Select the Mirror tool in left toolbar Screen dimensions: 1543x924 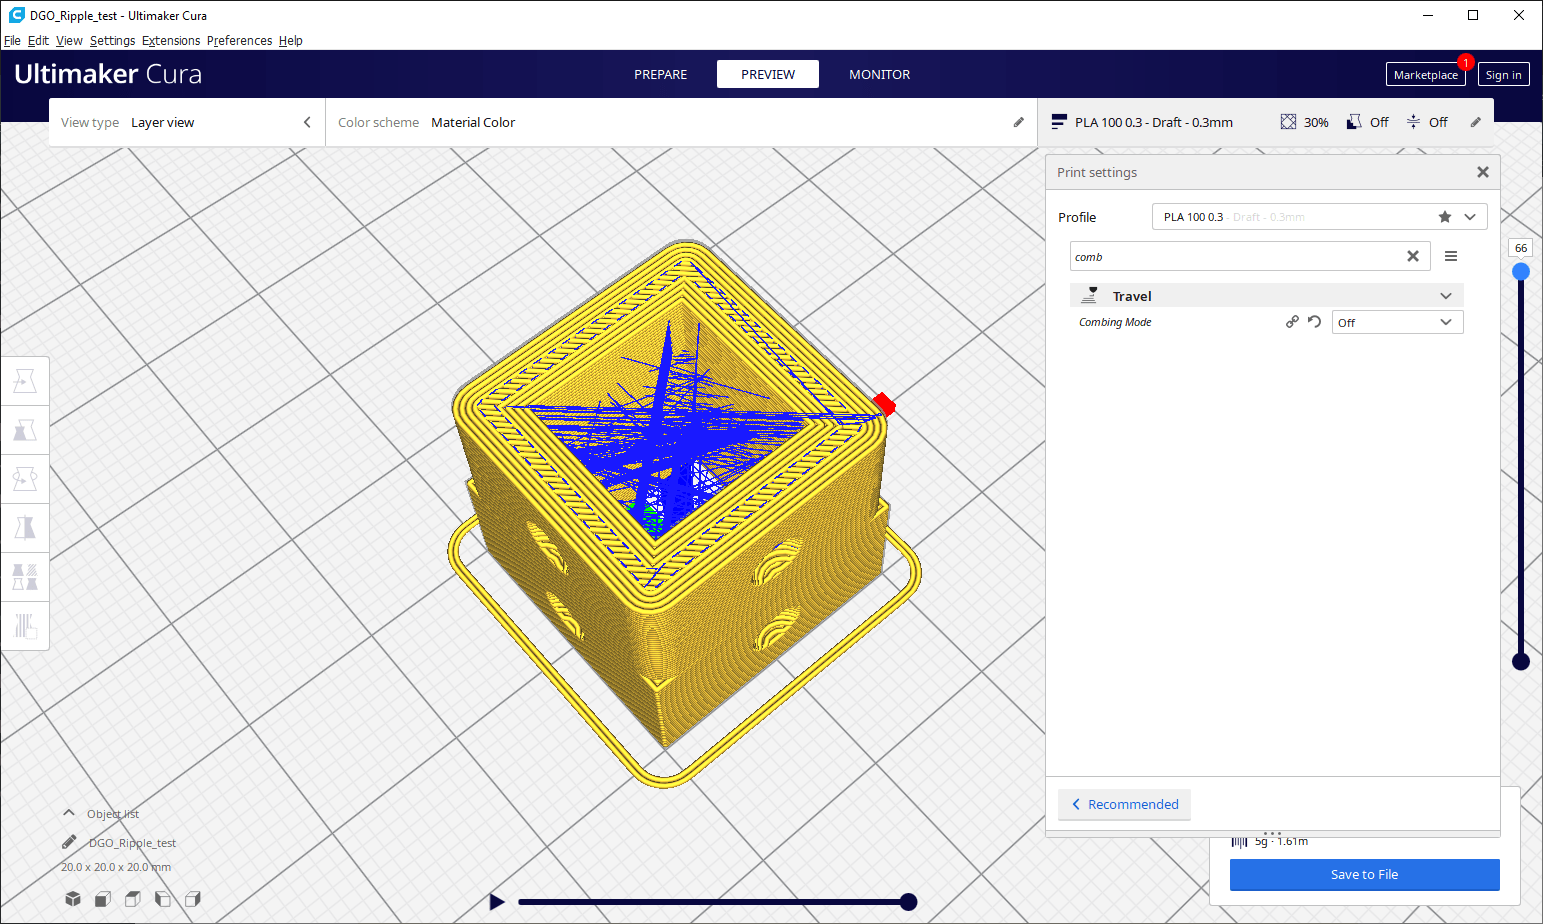click(25, 528)
